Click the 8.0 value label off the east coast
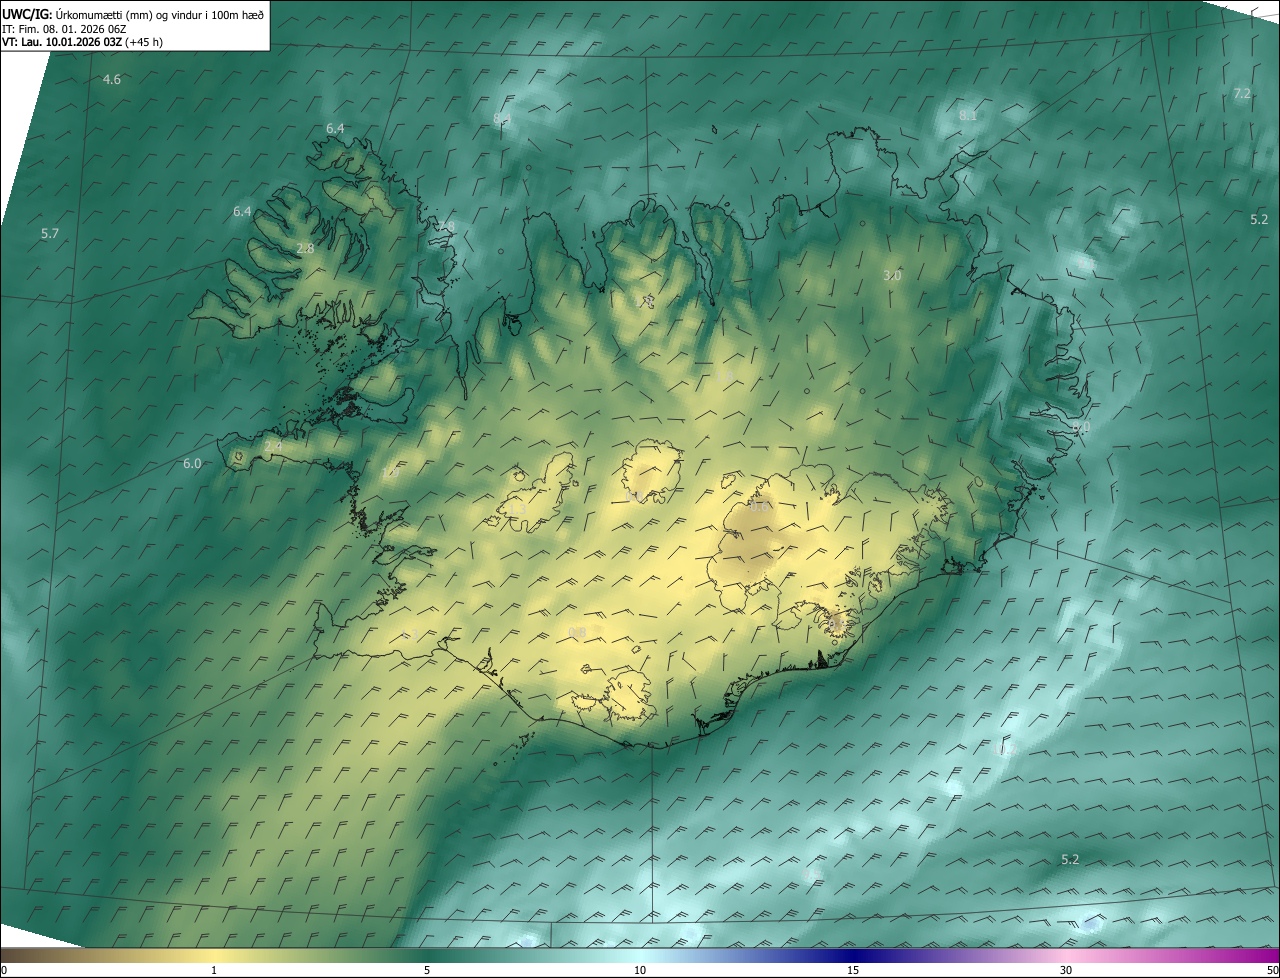 point(1081,427)
